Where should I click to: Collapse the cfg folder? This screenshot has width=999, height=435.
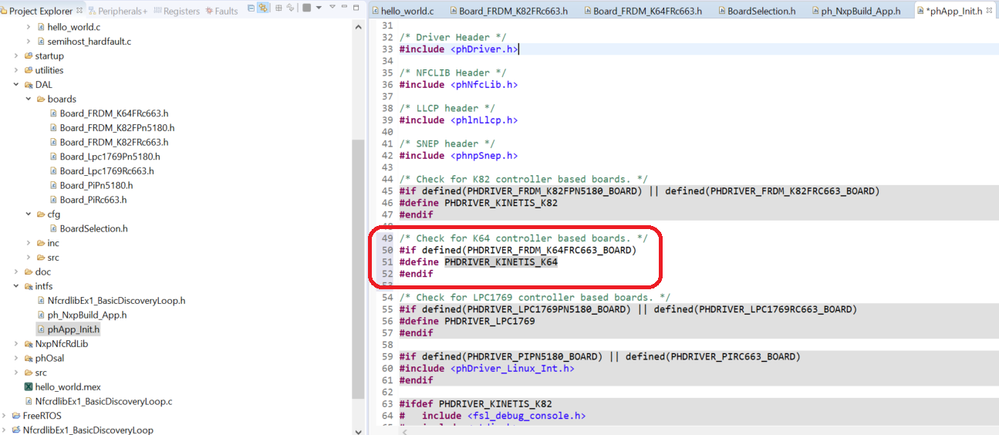[x=29, y=214]
